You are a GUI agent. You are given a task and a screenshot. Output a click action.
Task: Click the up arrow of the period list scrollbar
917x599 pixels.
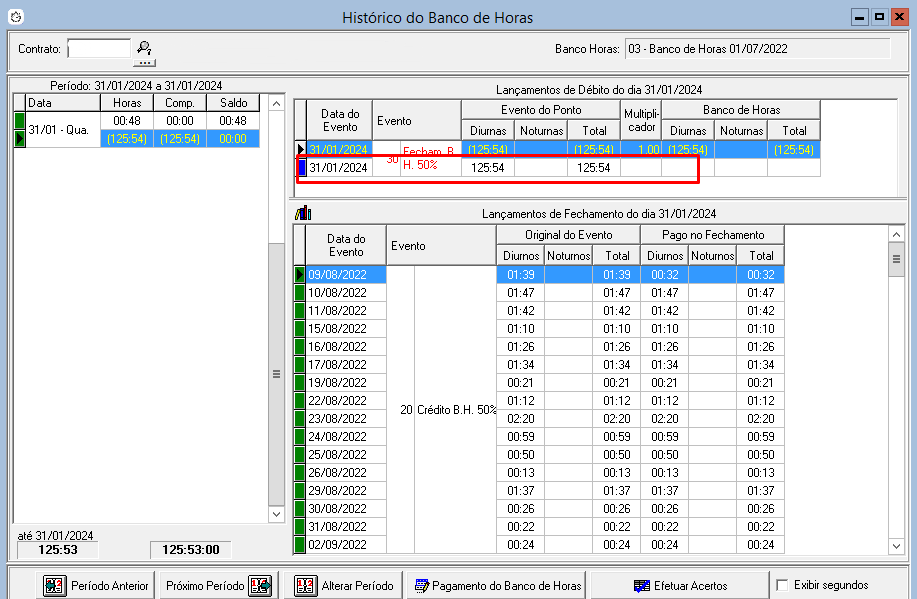(x=277, y=104)
